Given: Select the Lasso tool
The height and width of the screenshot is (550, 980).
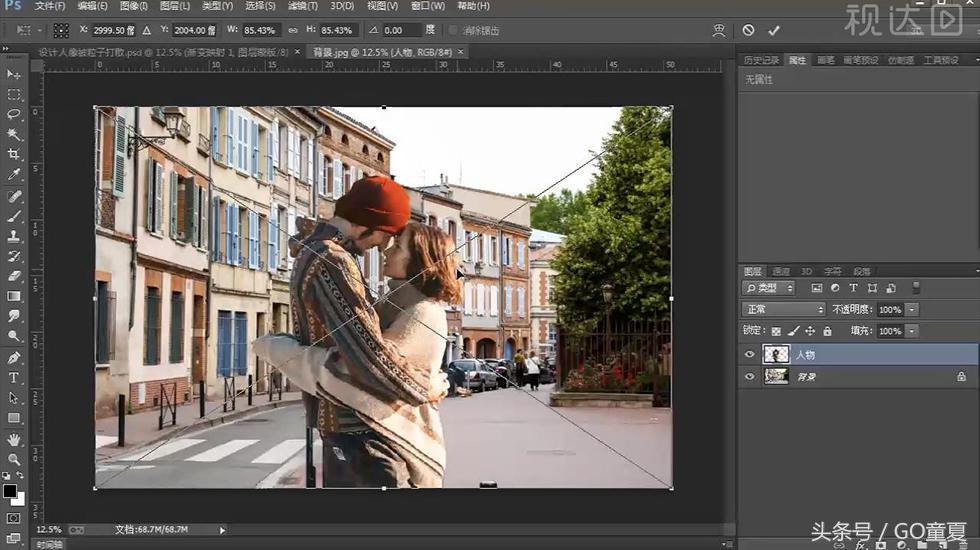Looking at the screenshot, I should (14, 114).
